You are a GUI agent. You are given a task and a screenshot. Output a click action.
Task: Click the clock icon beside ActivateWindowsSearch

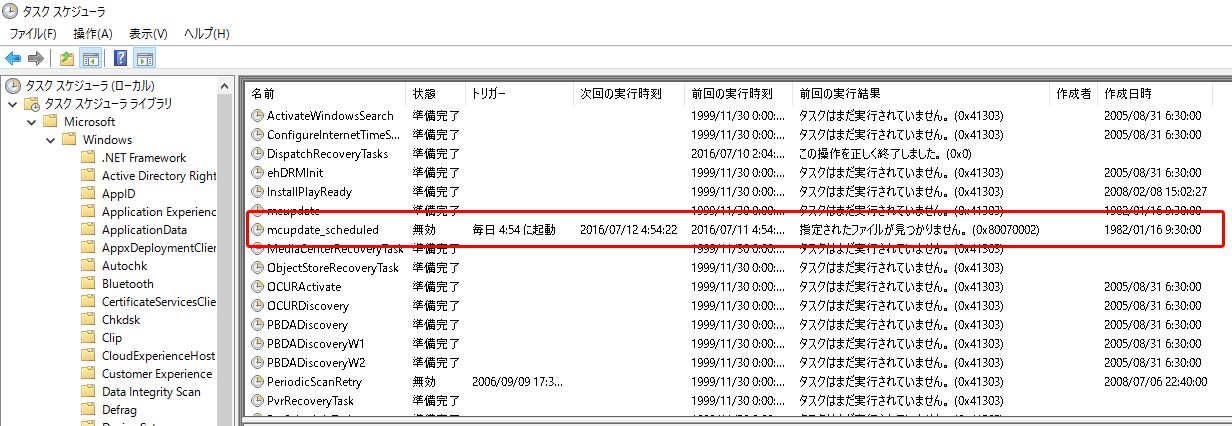[257, 116]
